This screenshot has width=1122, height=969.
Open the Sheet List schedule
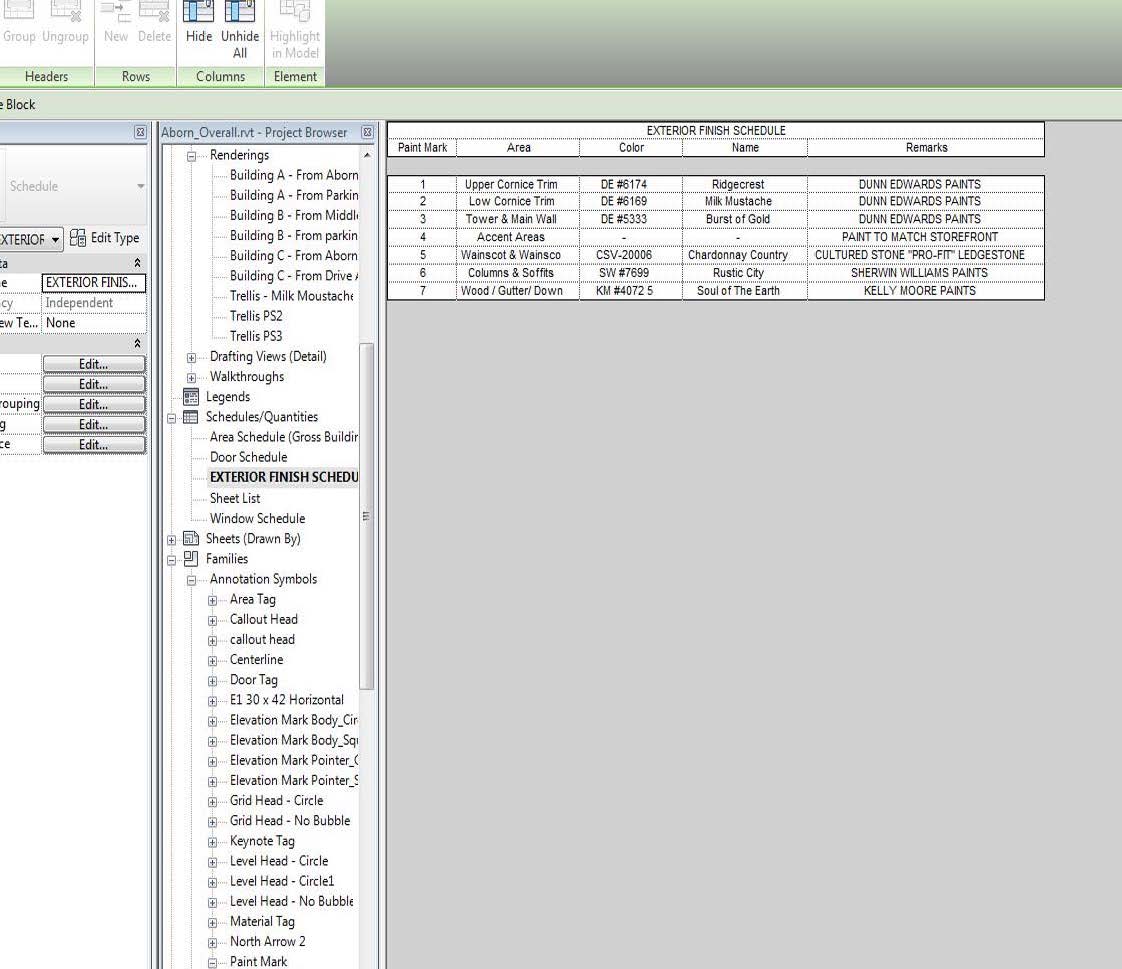[235, 498]
